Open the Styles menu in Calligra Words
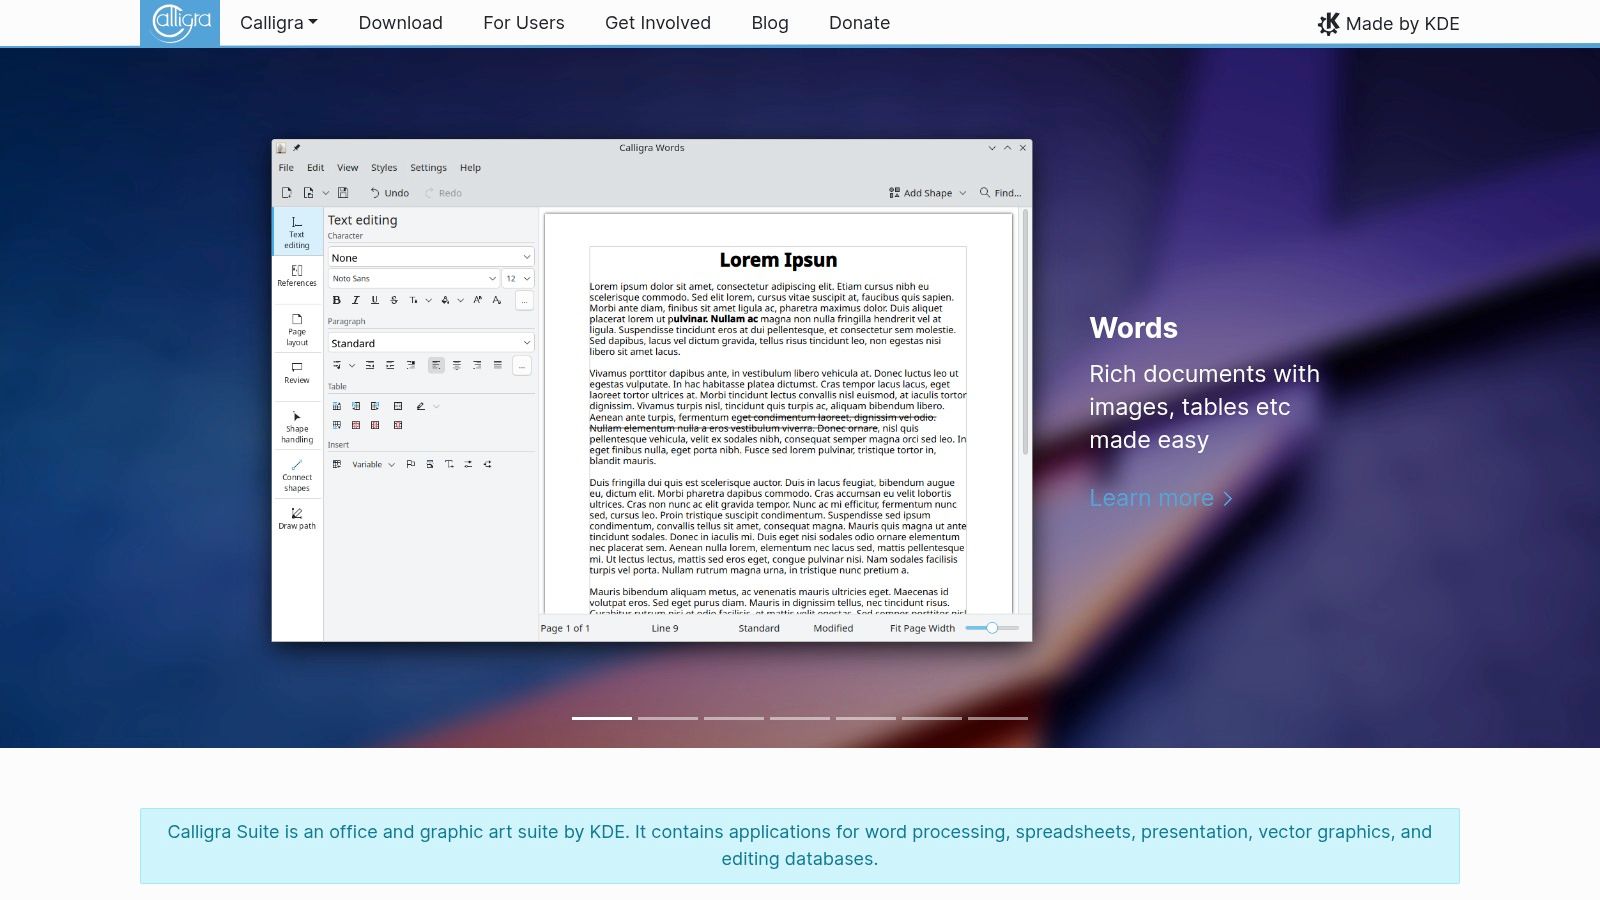 point(384,168)
